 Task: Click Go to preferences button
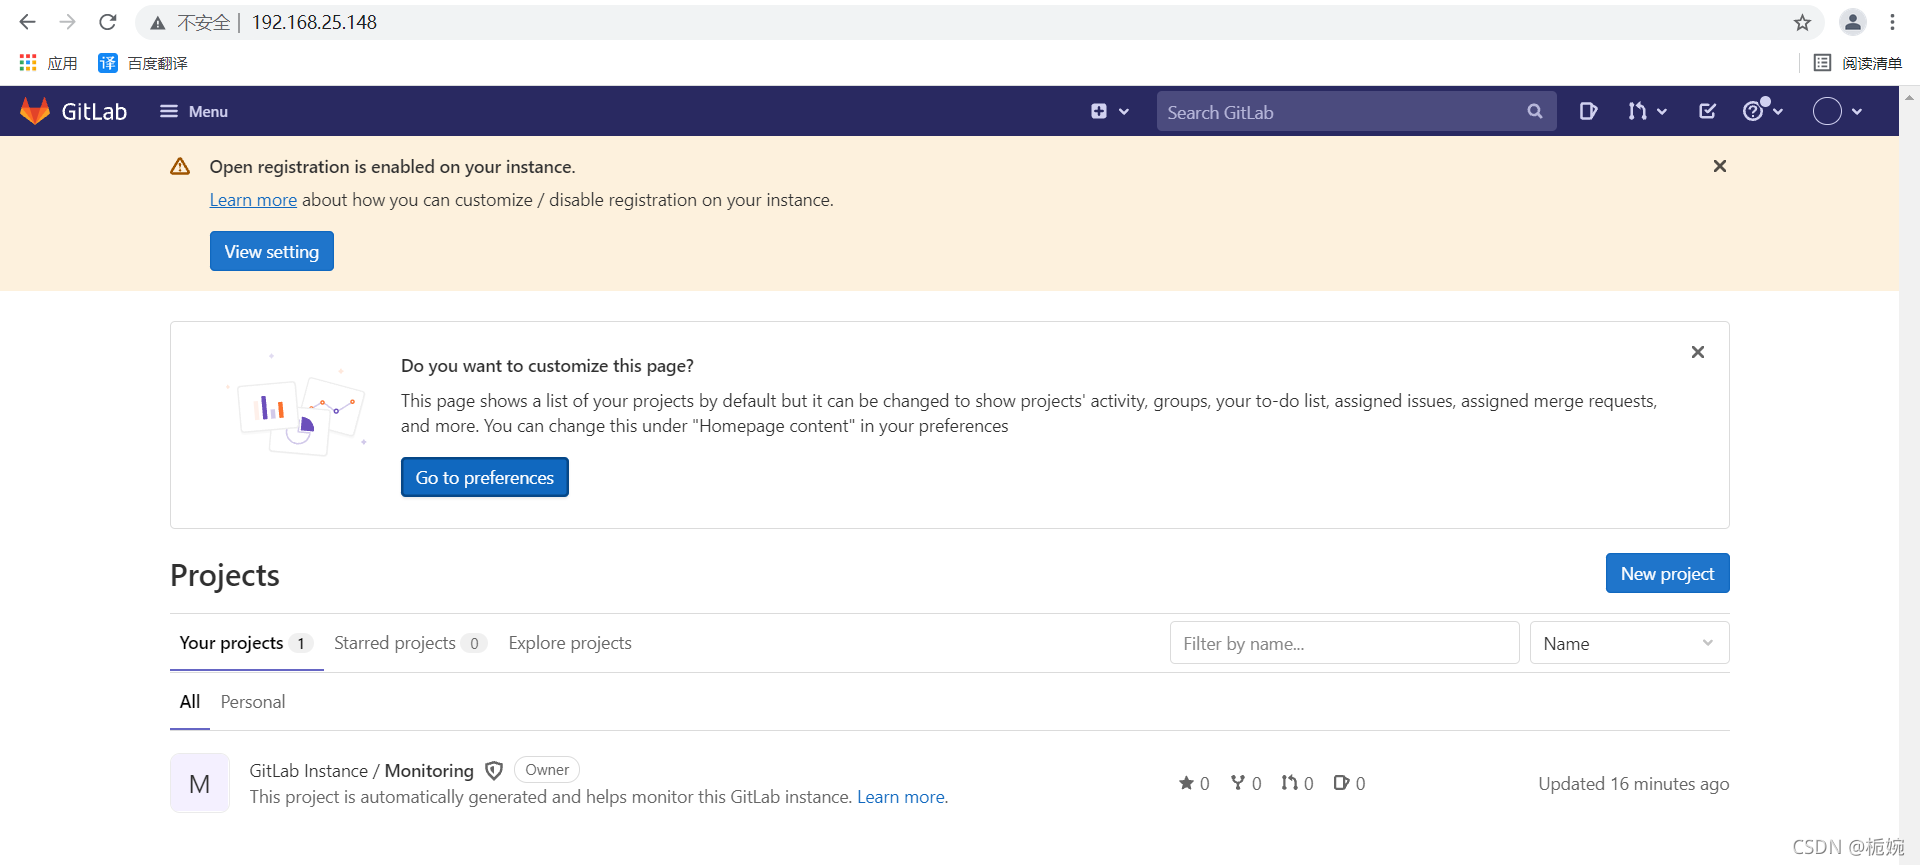(x=485, y=477)
